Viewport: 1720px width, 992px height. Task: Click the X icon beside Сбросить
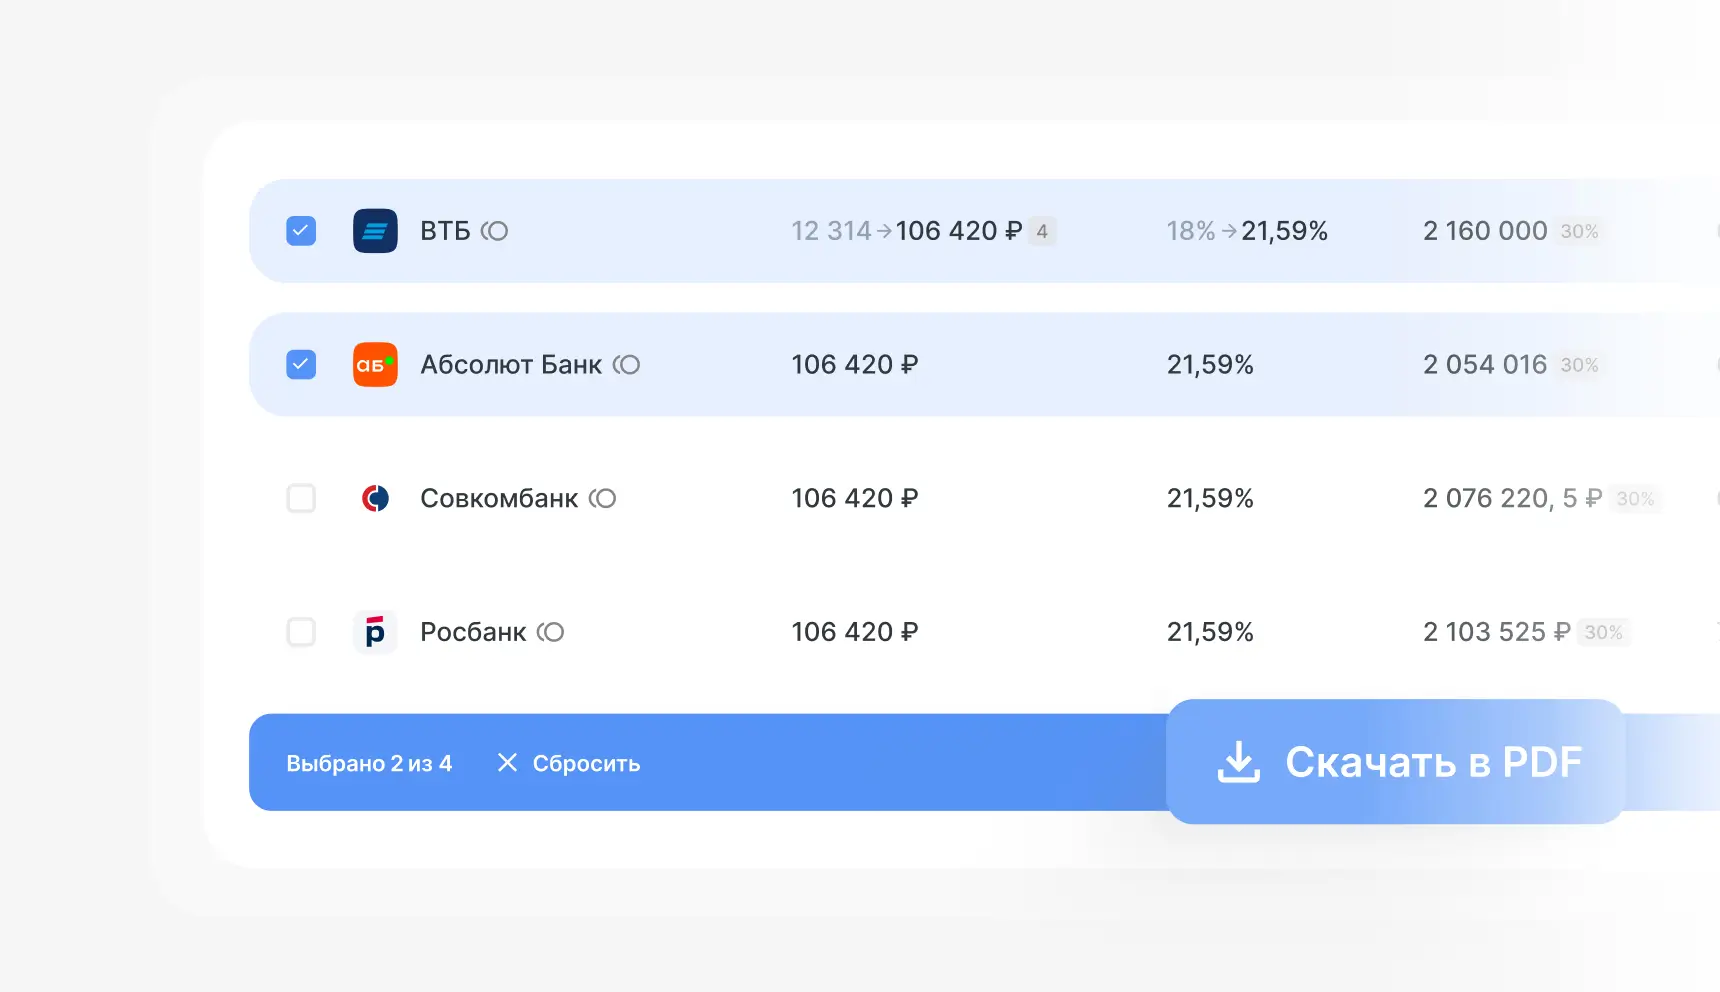pos(507,763)
